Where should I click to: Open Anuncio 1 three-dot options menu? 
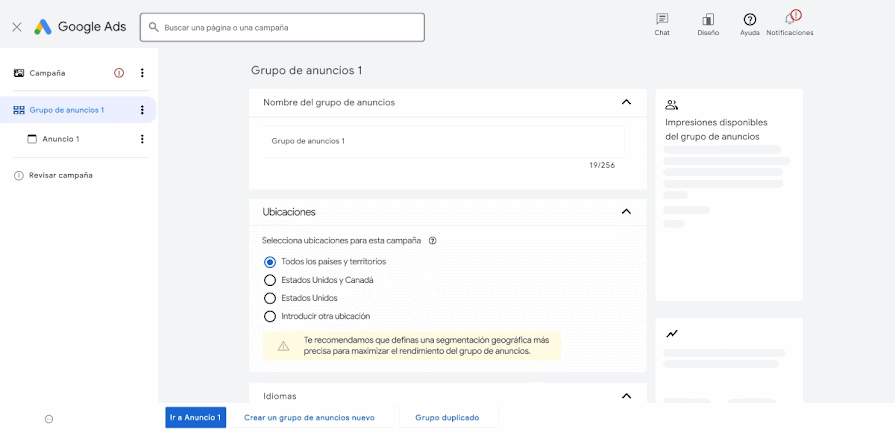[x=142, y=139]
